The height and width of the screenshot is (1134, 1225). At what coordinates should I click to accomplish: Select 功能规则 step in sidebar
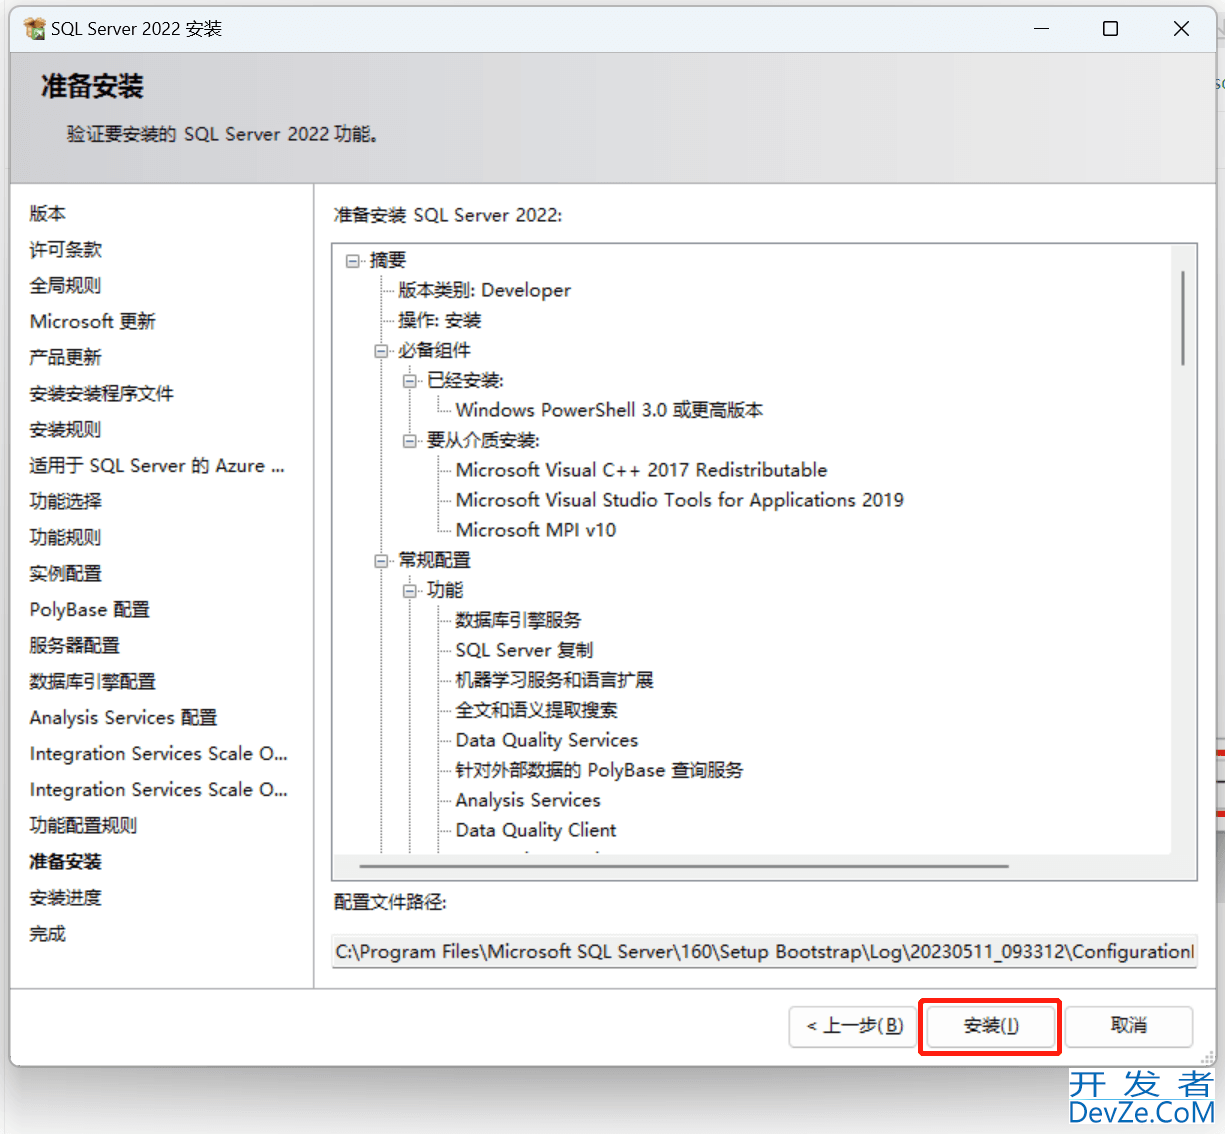[x=66, y=537]
